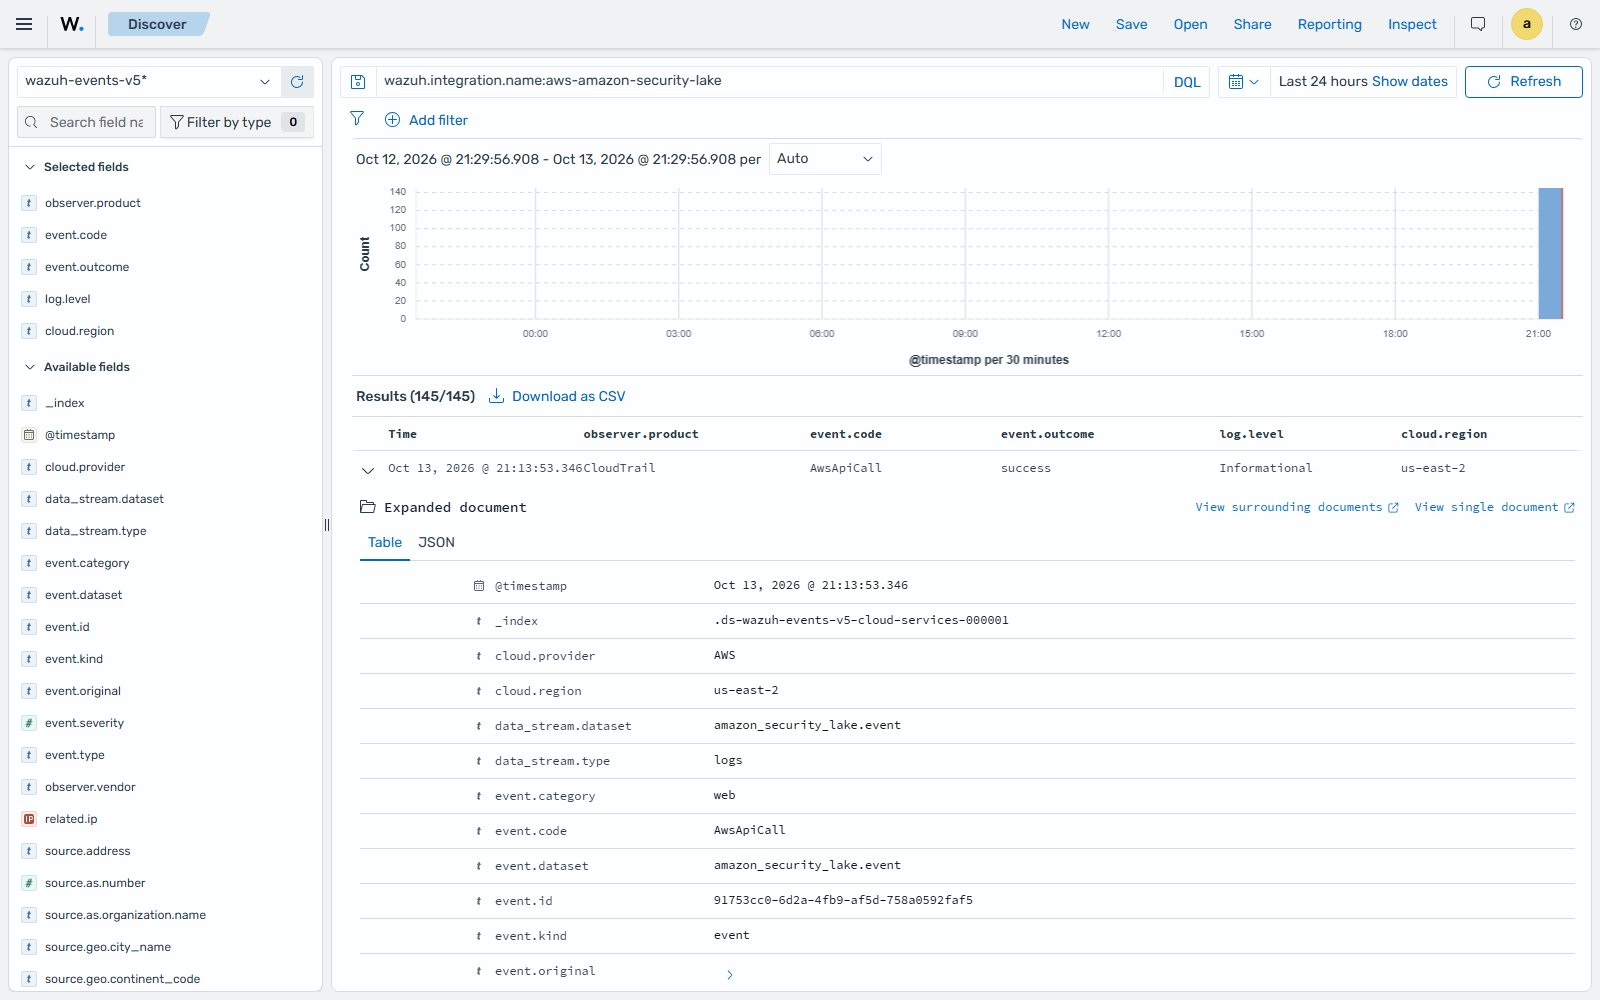Click the Discover breadcrumb
Image resolution: width=1600 pixels, height=1000 pixels.
tap(157, 24)
